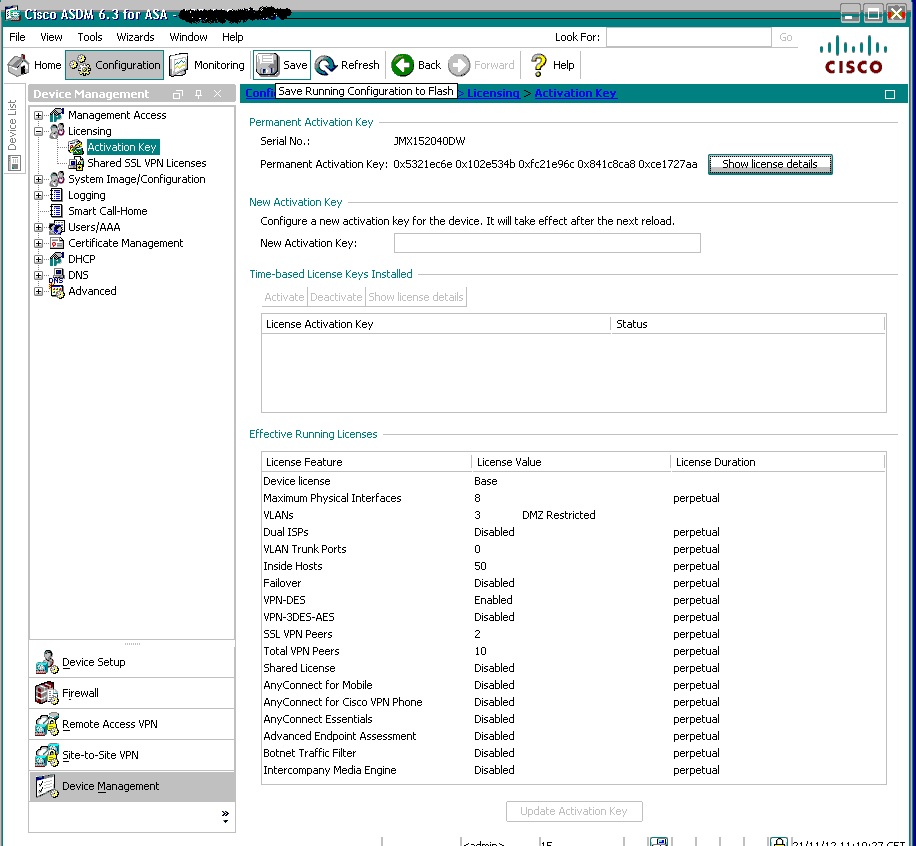
Task: Open the Remote Access VPN section
Action: pos(132,724)
